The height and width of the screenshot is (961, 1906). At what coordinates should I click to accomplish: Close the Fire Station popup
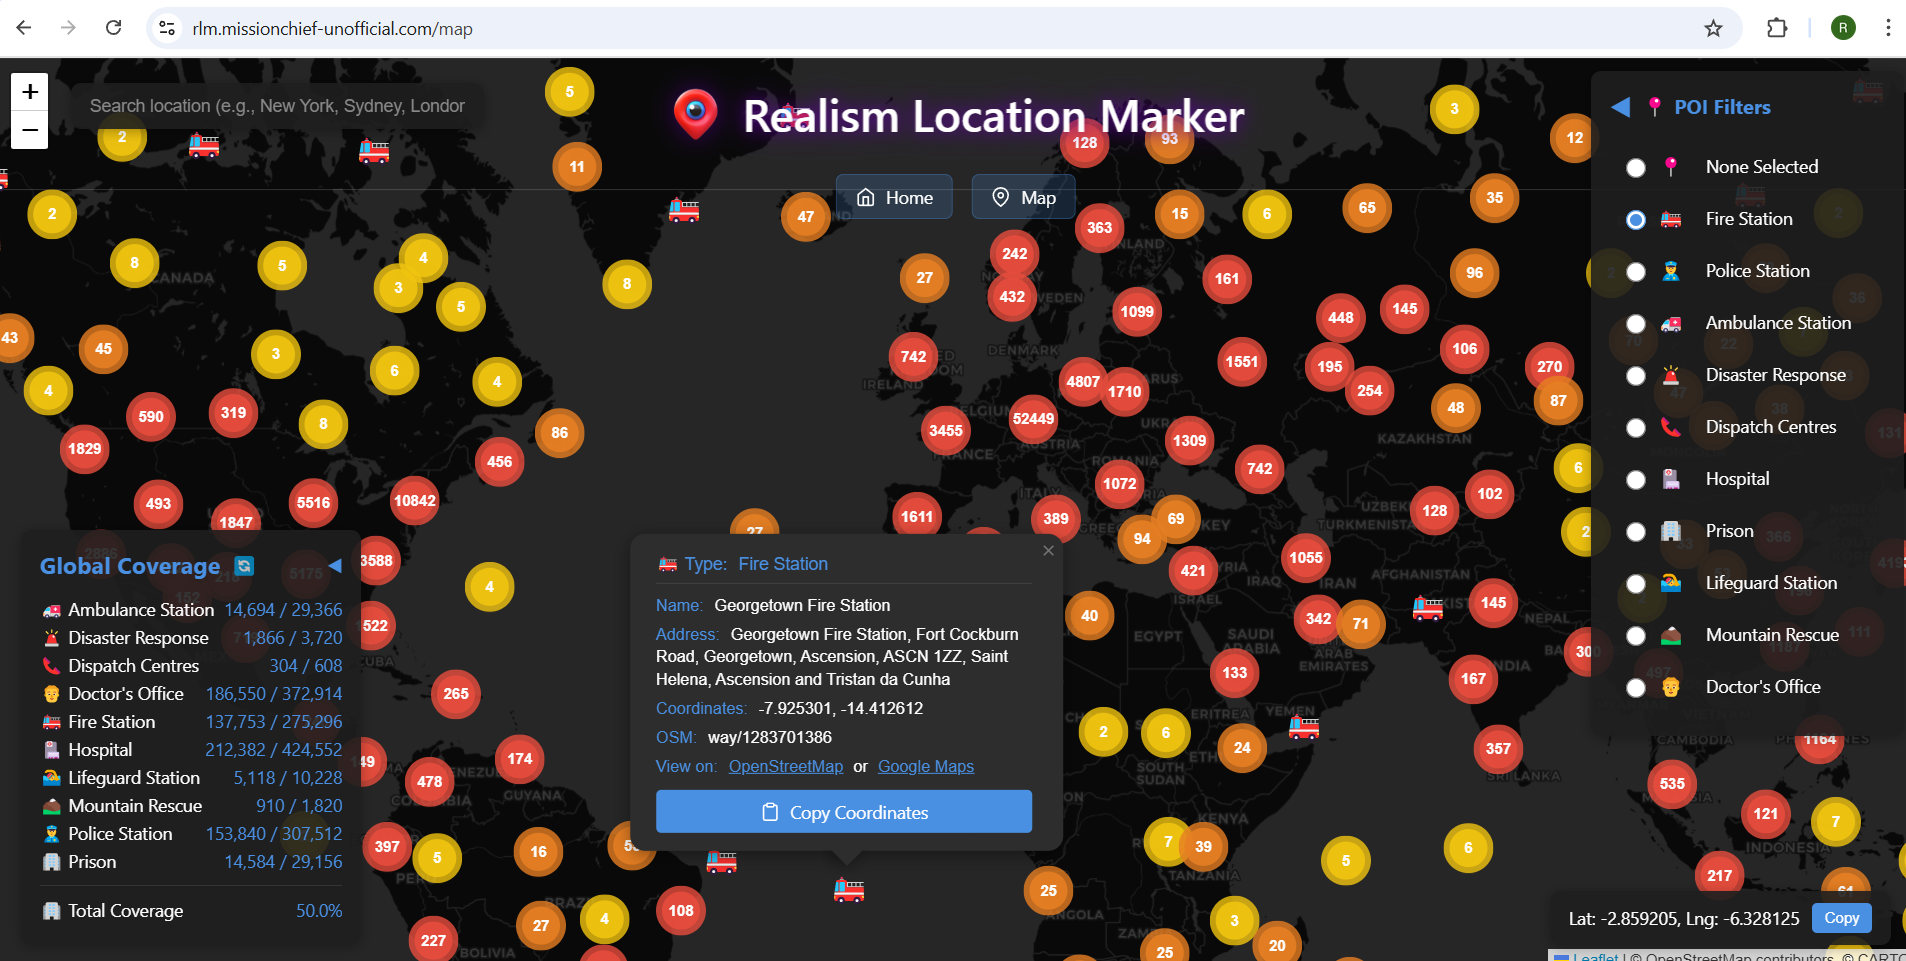tap(1048, 551)
